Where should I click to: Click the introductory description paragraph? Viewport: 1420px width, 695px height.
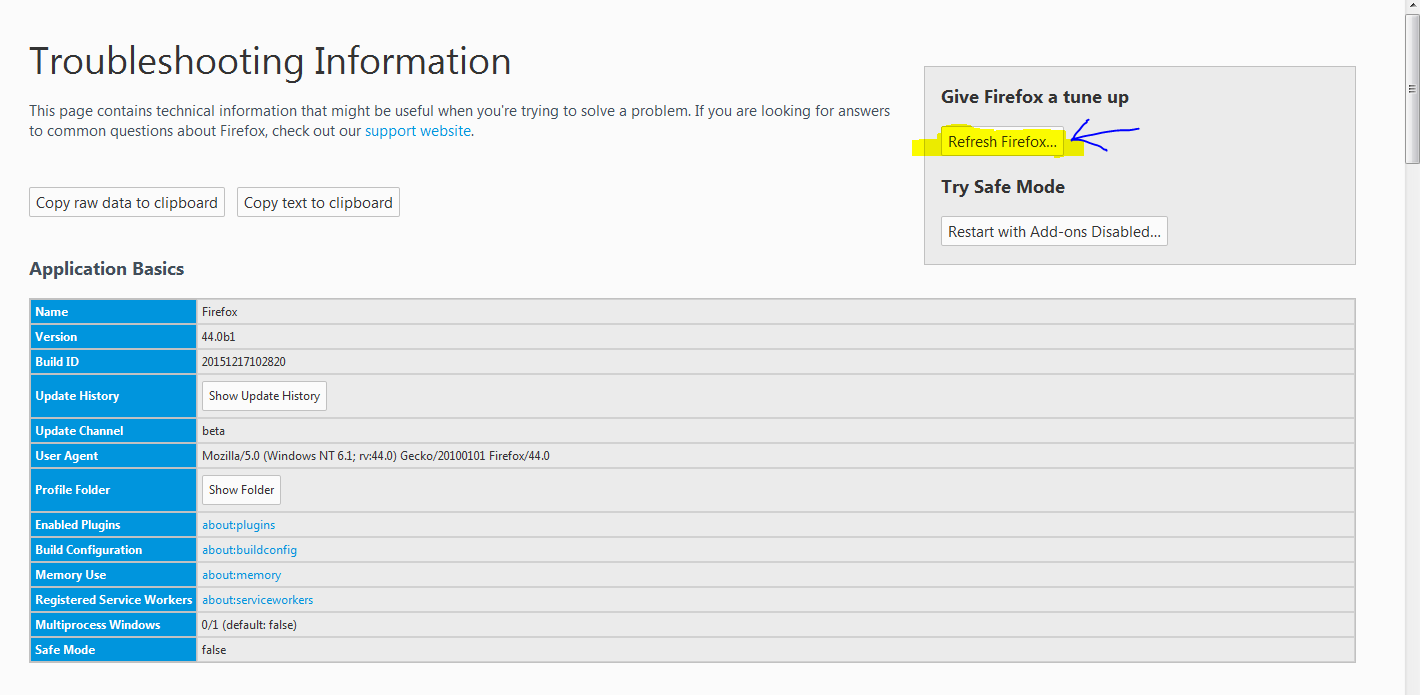[x=459, y=121]
